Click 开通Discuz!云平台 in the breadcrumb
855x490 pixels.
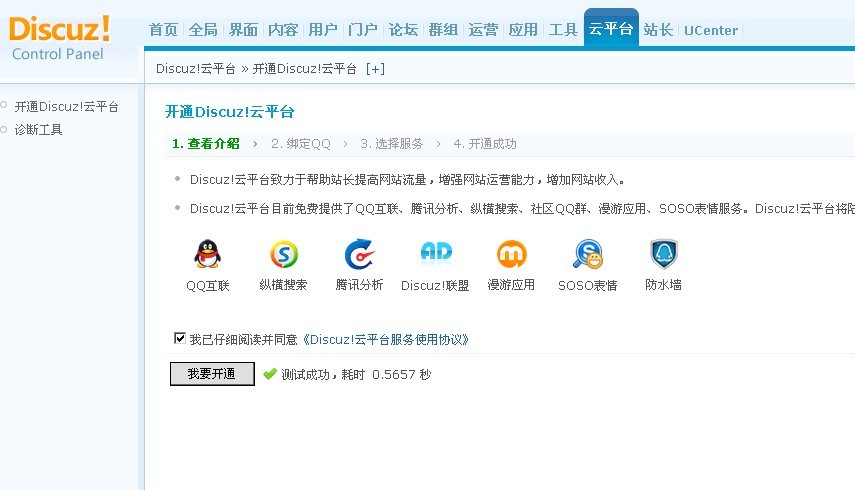304,69
